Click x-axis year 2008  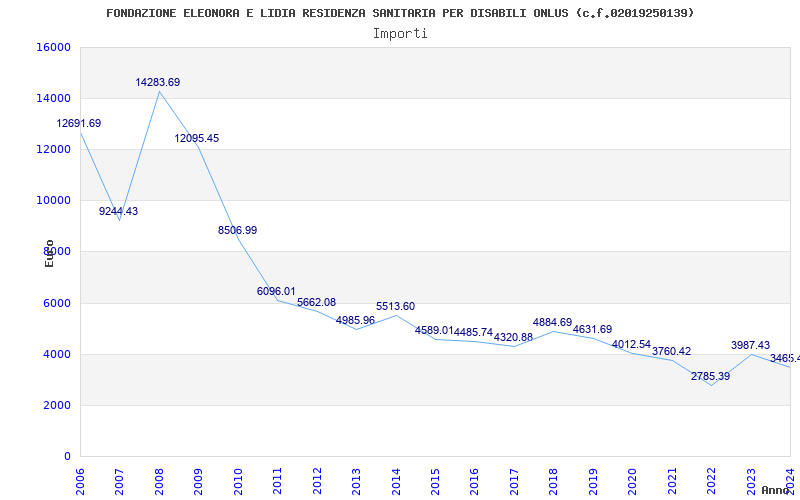159,482
